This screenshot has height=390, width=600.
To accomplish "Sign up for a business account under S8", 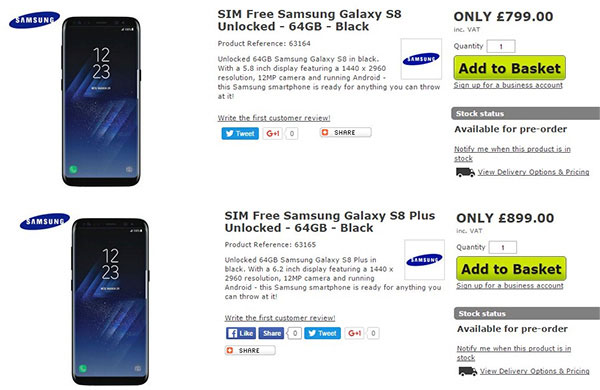I will point(508,85).
